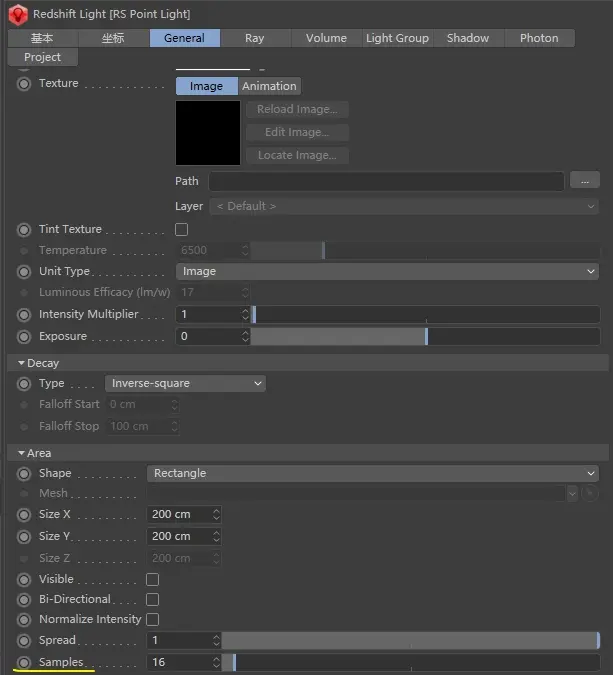Click the animation dot beside Bi-Directional
Screen dimensions: 613x675
click(24, 600)
